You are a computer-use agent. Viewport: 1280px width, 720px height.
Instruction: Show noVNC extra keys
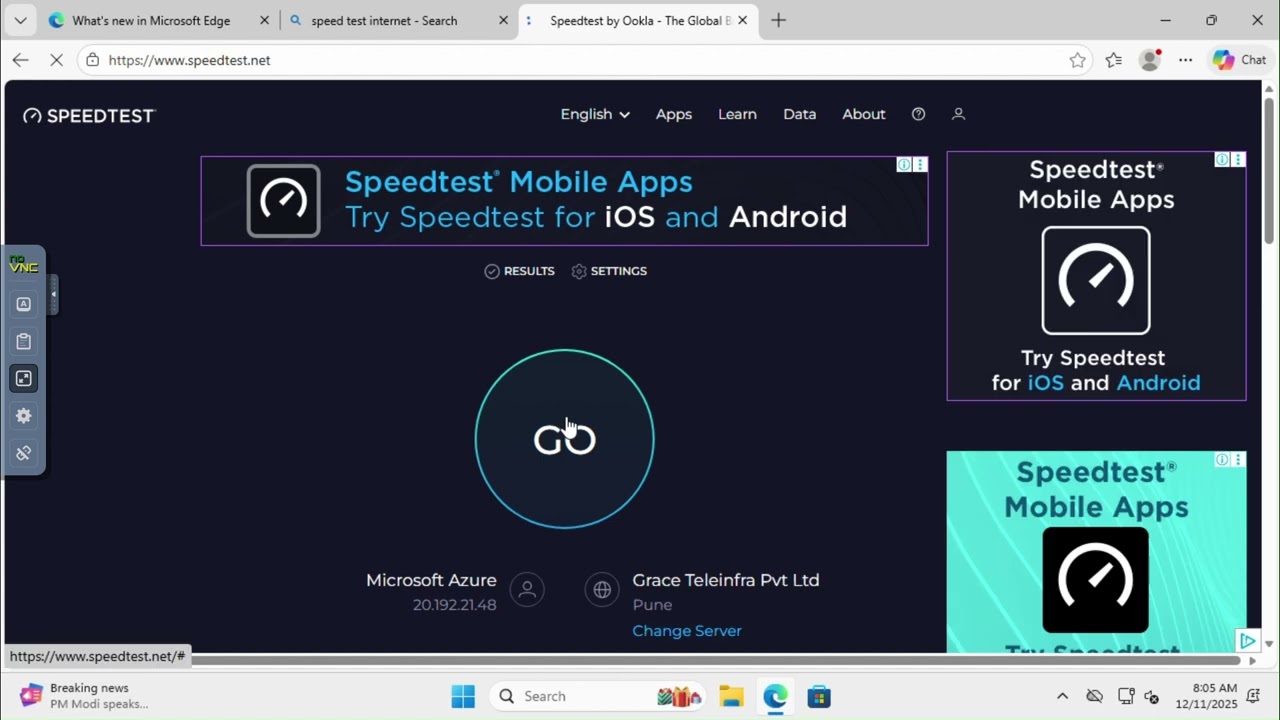pos(23,304)
